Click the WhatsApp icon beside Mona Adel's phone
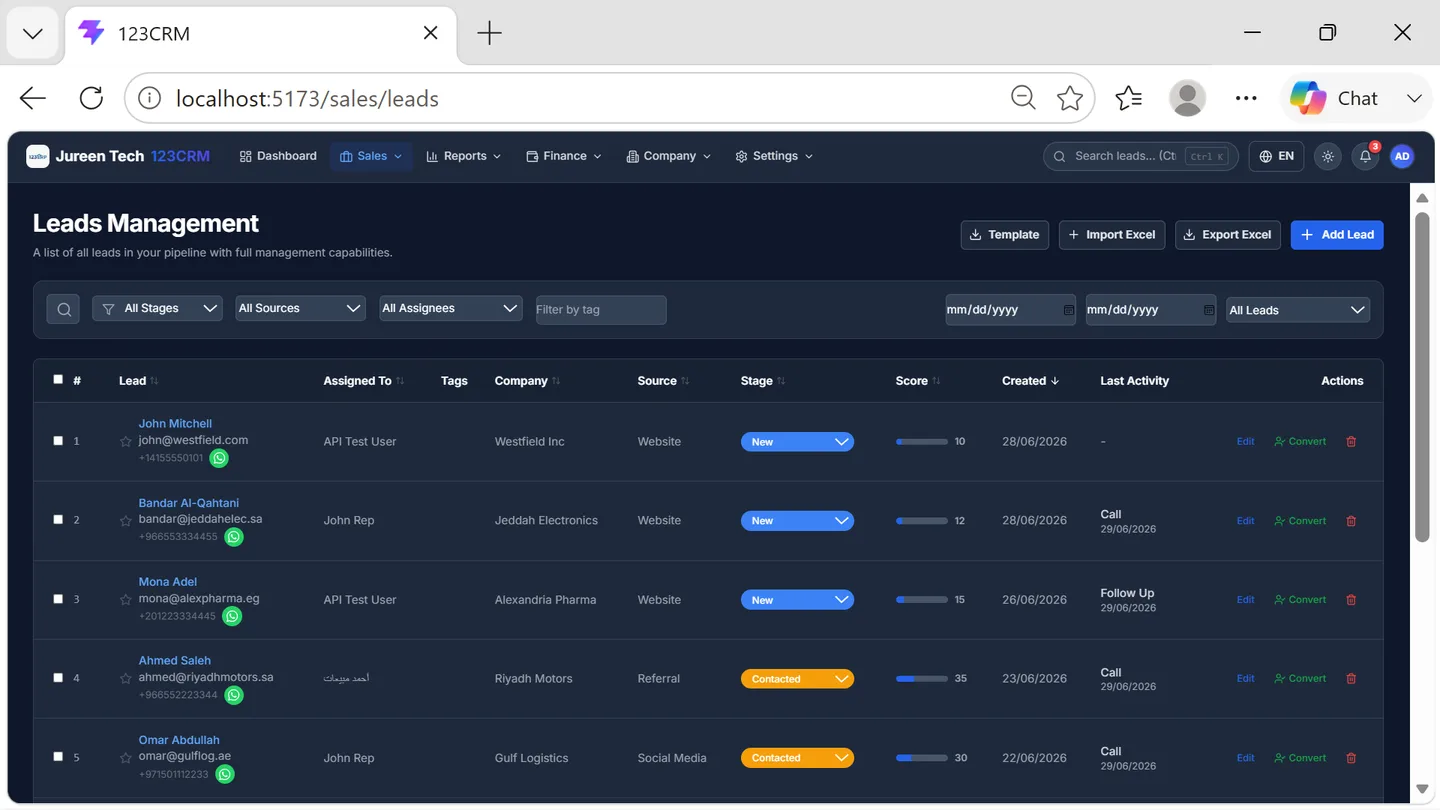Screen dimensions: 1440x810 [232, 616]
